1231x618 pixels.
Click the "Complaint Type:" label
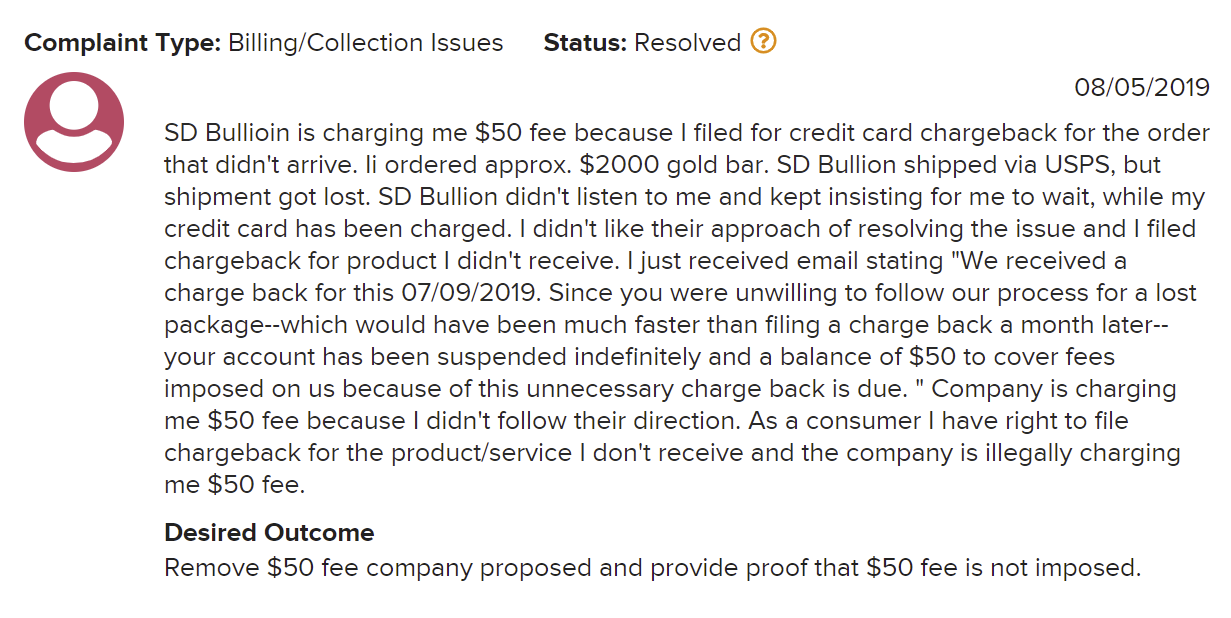pos(121,43)
